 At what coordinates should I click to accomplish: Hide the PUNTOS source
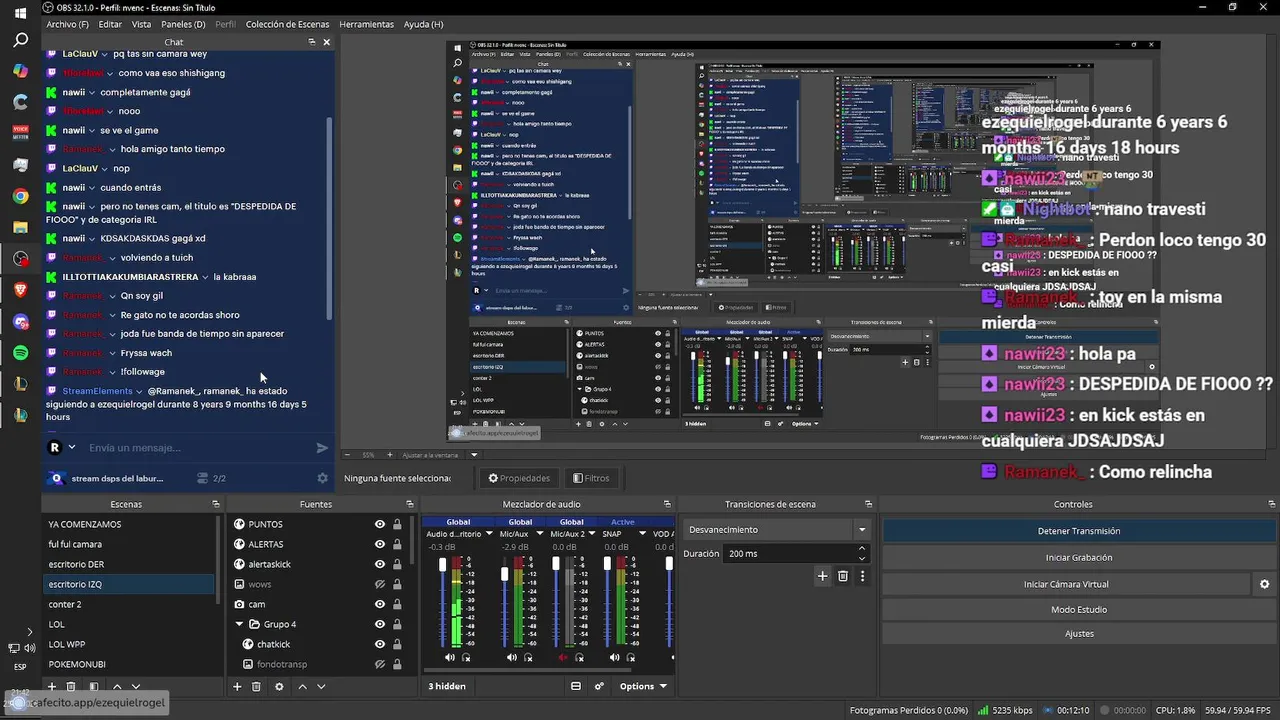pyautogui.click(x=380, y=524)
